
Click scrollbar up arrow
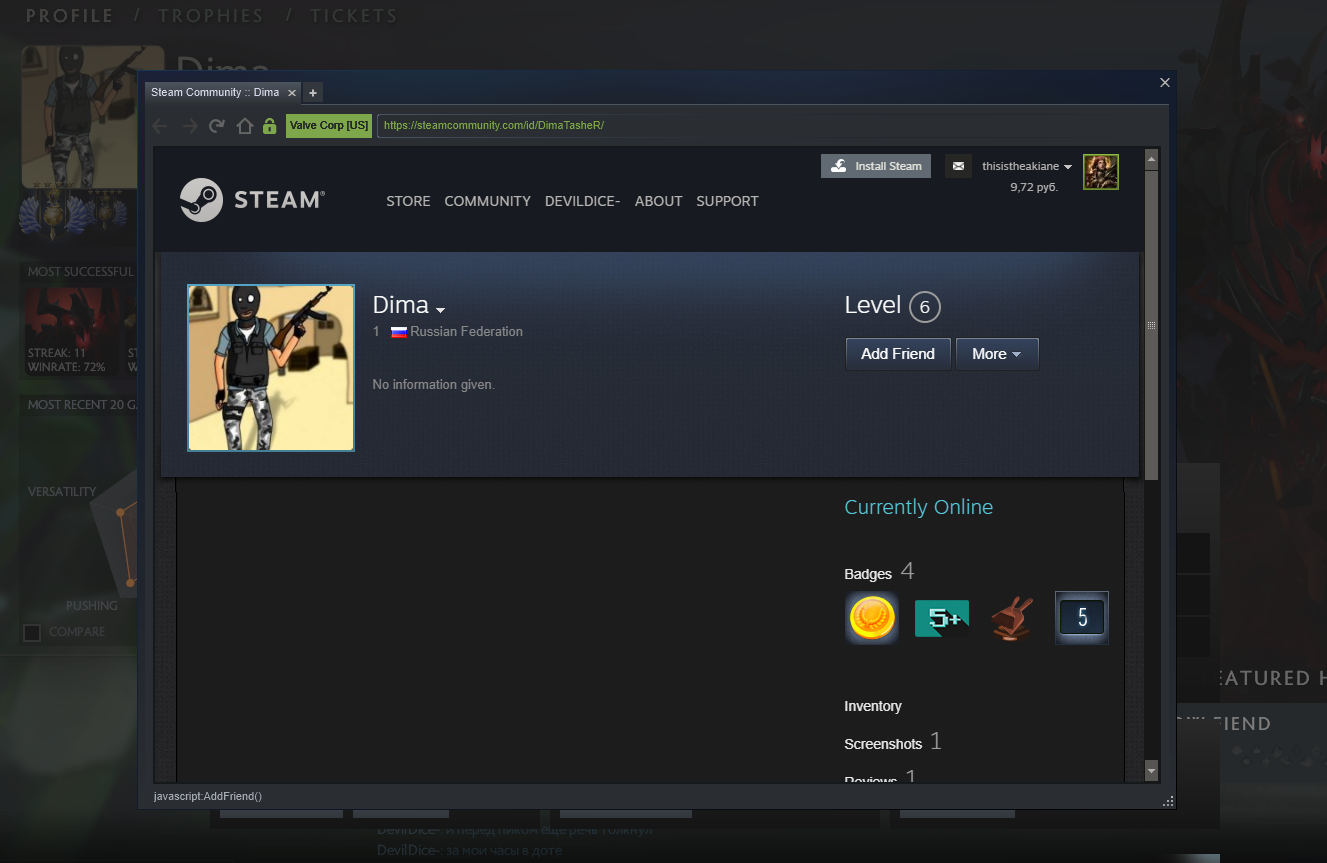[x=1151, y=159]
